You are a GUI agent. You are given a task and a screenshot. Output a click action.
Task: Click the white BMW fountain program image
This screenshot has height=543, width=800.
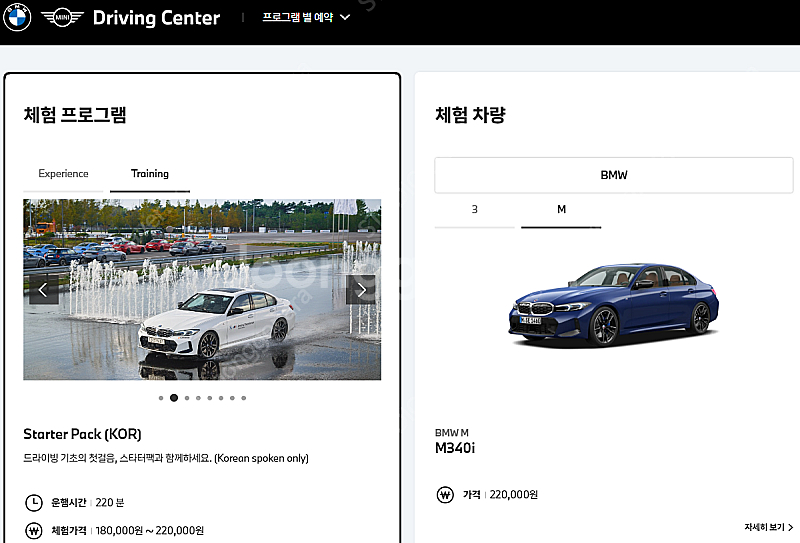point(202,289)
